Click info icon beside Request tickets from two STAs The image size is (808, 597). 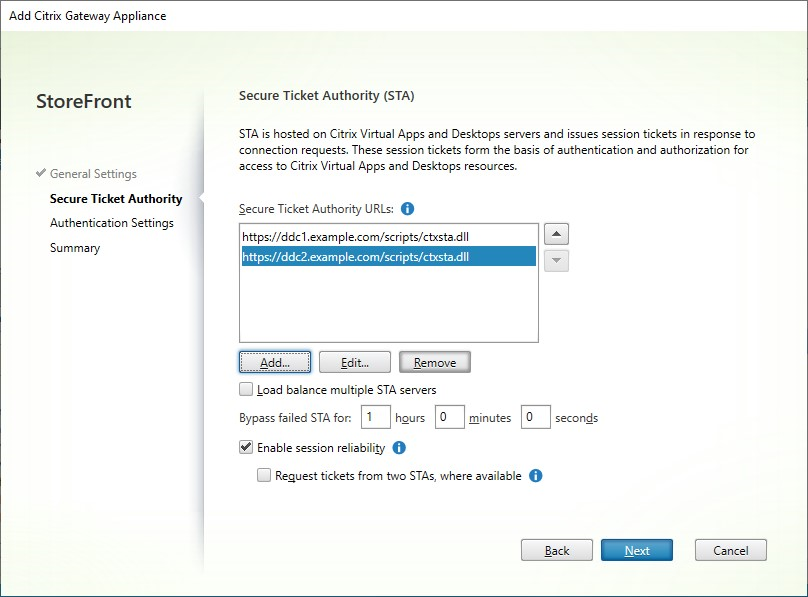pyautogui.click(x=535, y=476)
